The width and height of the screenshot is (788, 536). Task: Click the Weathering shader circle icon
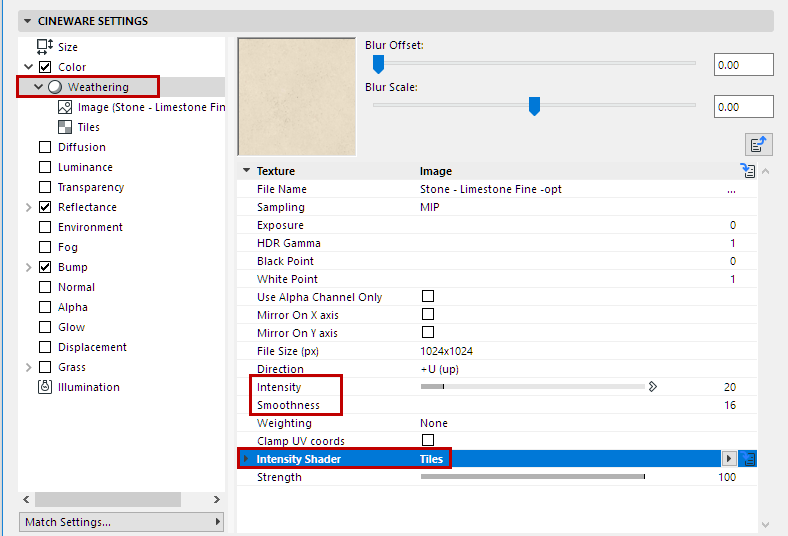pos(55,87)
